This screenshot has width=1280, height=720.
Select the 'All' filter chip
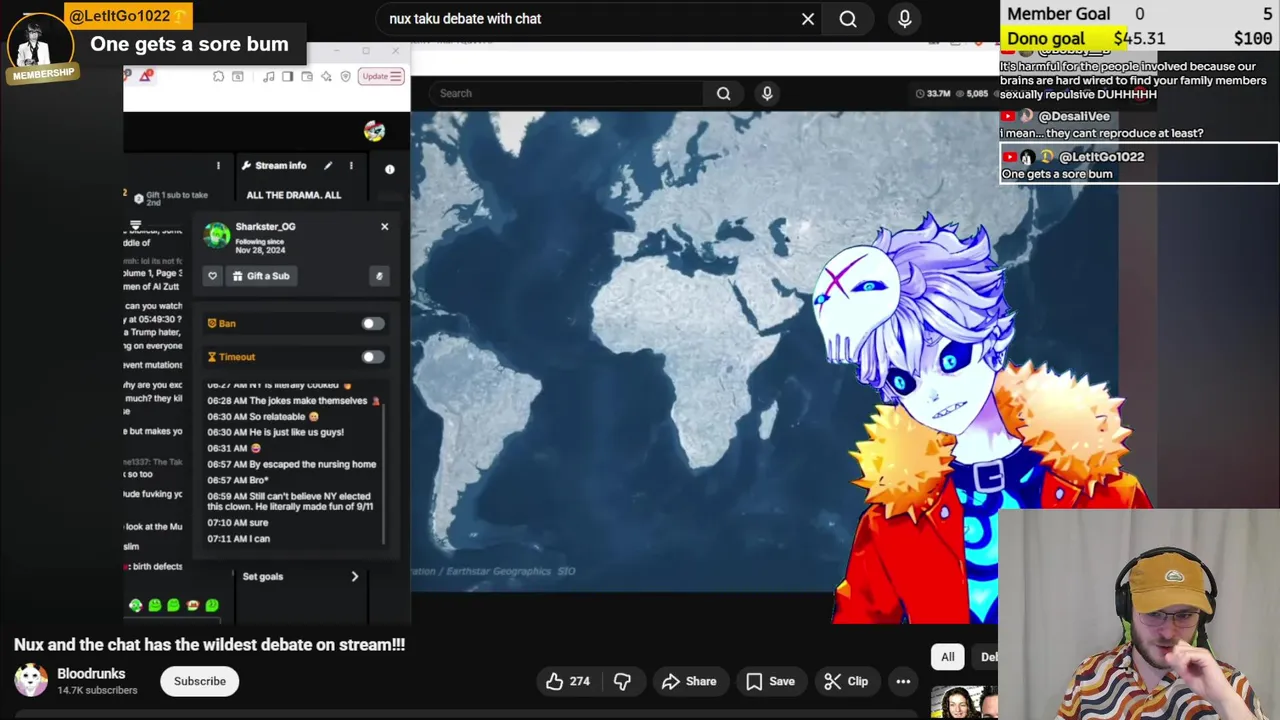click(x=947, y=657)
